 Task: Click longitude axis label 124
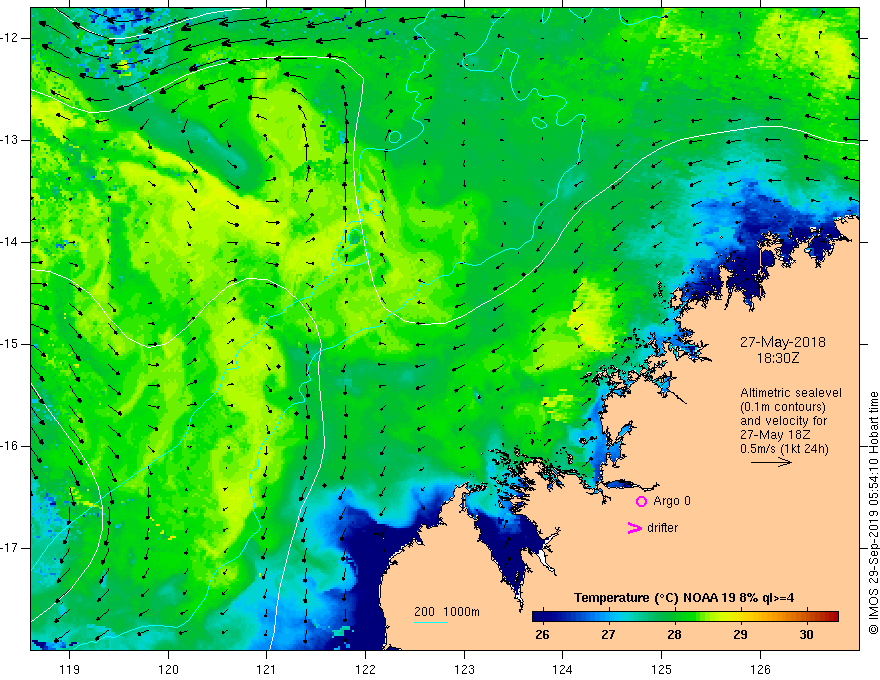point(563,669)
